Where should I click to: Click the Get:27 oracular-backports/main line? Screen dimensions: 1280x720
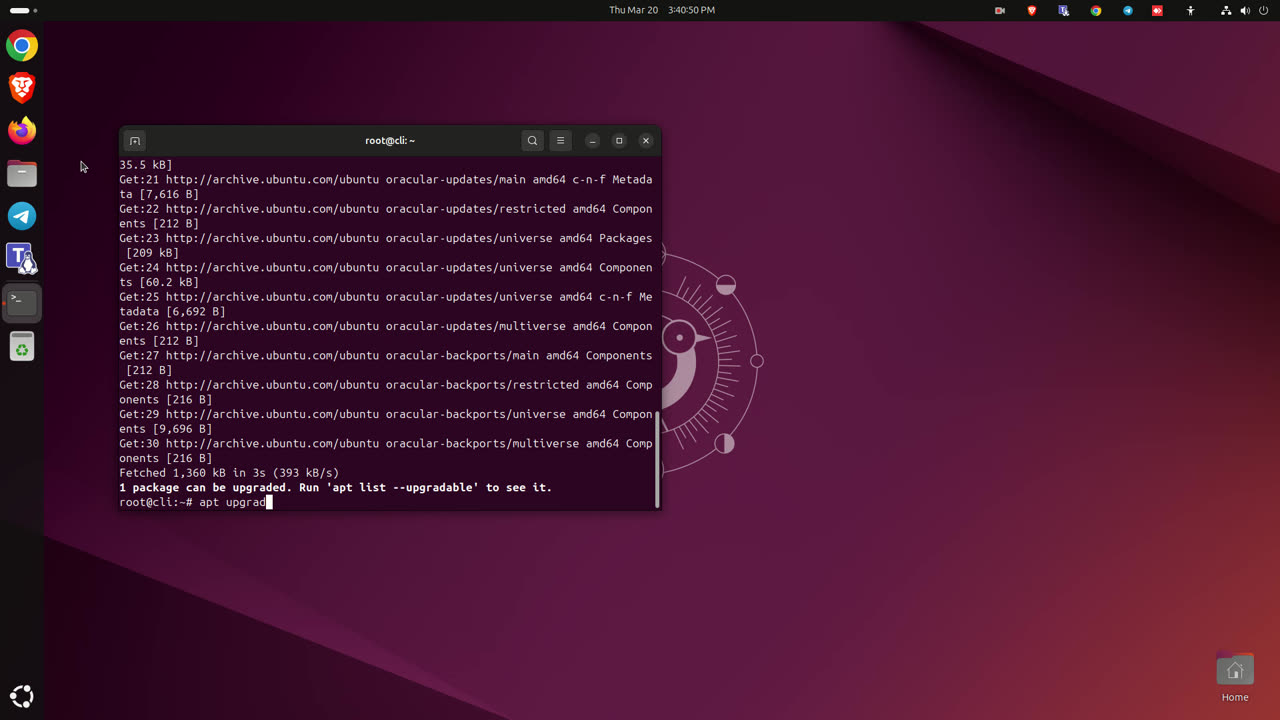(385, 363)
